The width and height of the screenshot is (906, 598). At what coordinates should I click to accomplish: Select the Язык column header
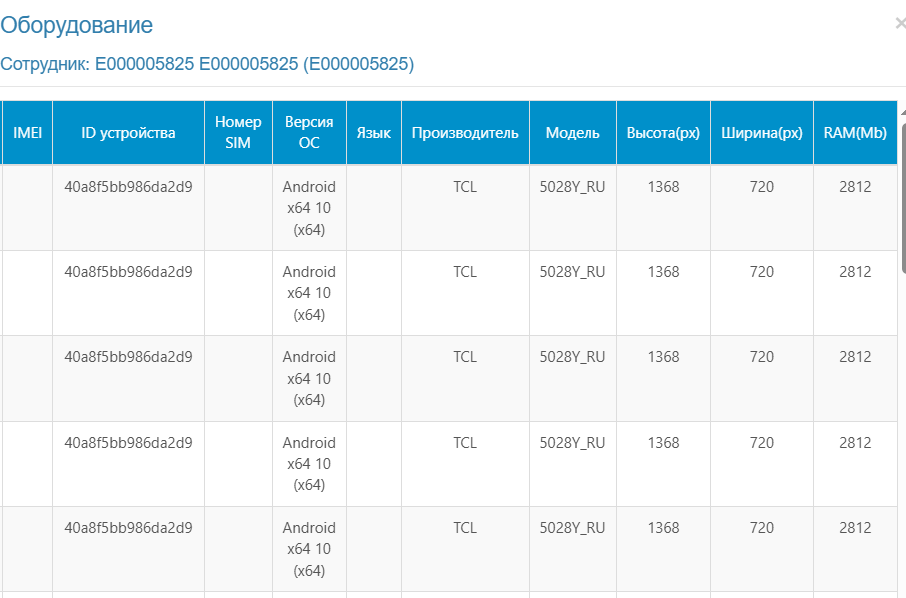[x=374, y=133]
